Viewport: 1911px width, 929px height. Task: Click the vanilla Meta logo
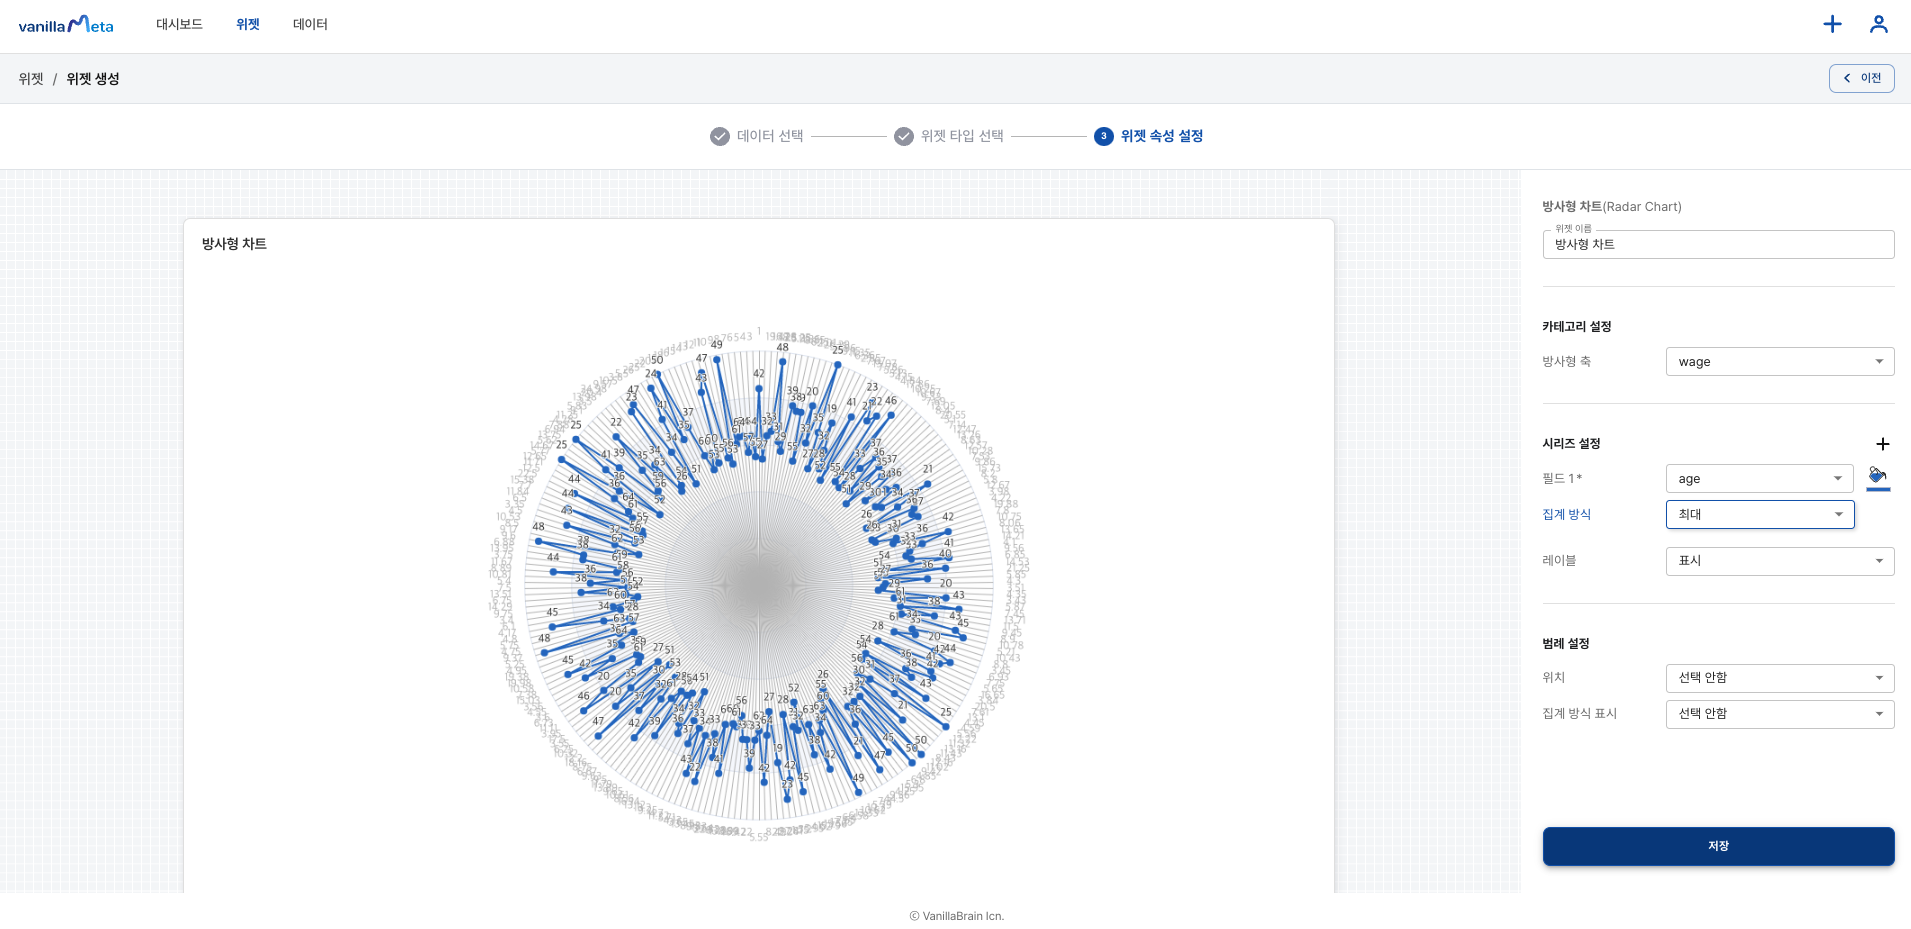click(x=66, y=25)
